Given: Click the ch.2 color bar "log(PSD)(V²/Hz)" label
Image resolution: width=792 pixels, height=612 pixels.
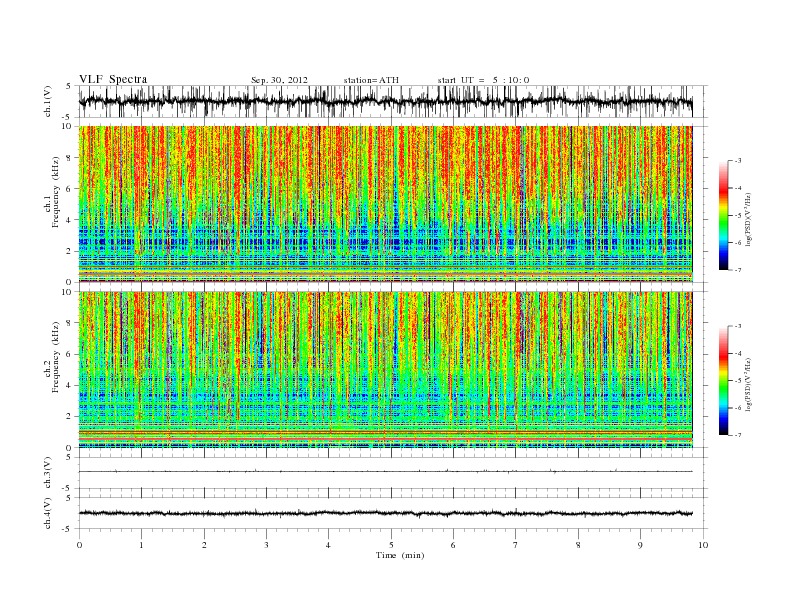Looking at the screenshot, I should [x=748, y=385].
